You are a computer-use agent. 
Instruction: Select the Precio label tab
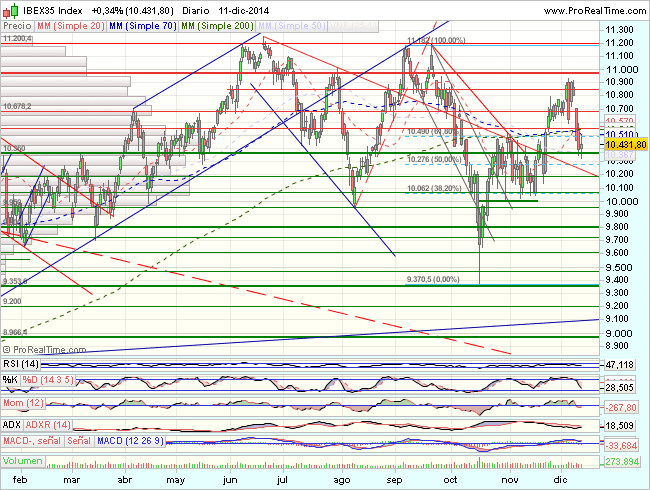[x=17, y=26]
